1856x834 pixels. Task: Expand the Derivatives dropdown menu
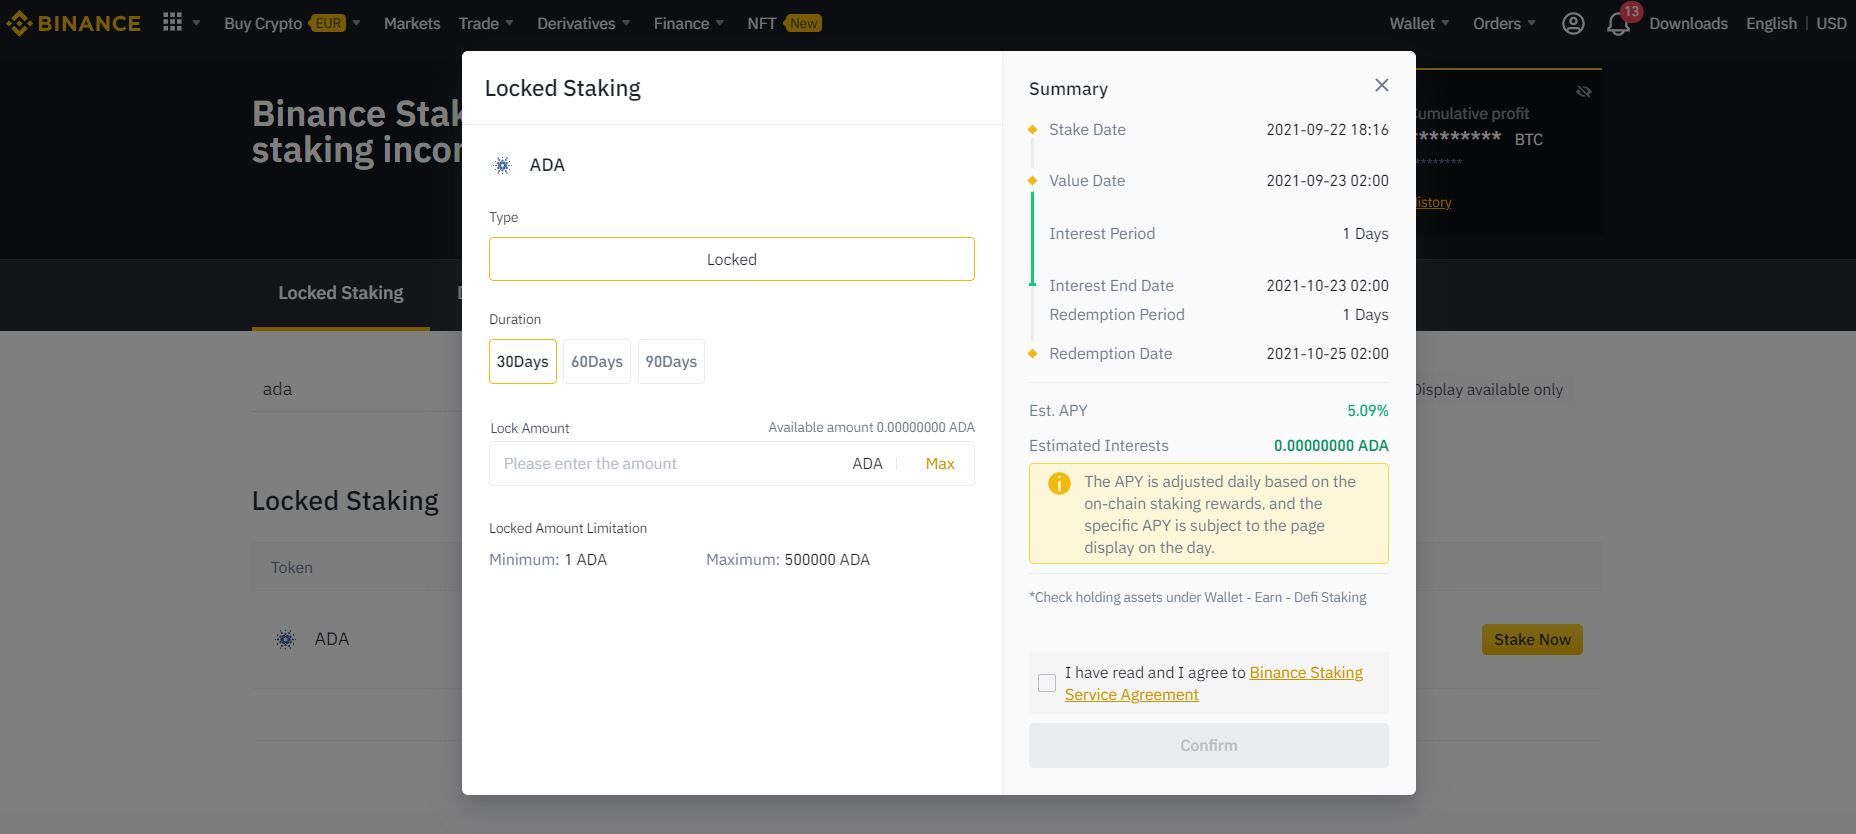pos(583,23)
